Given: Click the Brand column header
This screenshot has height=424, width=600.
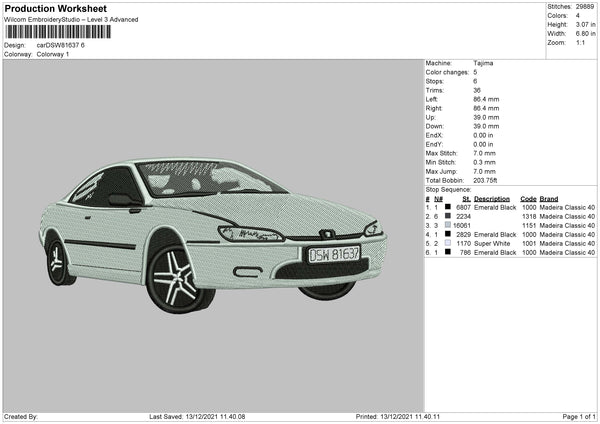Looking at the screenshot, I should [x=548, y=198].
